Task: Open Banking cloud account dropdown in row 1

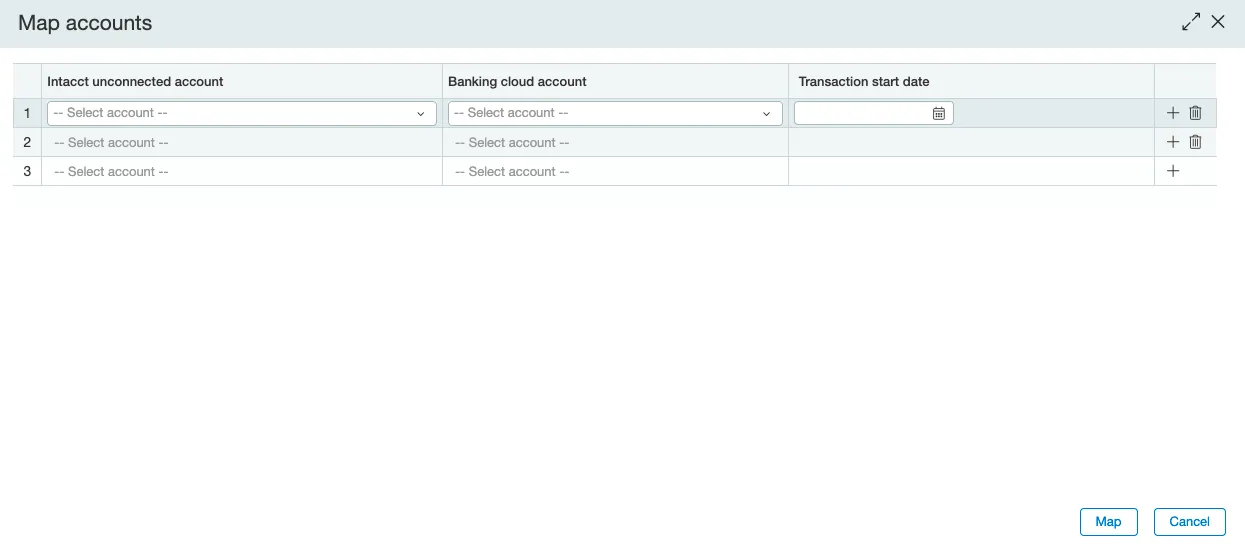Action: pyautogui.click(x=615, y=113)
